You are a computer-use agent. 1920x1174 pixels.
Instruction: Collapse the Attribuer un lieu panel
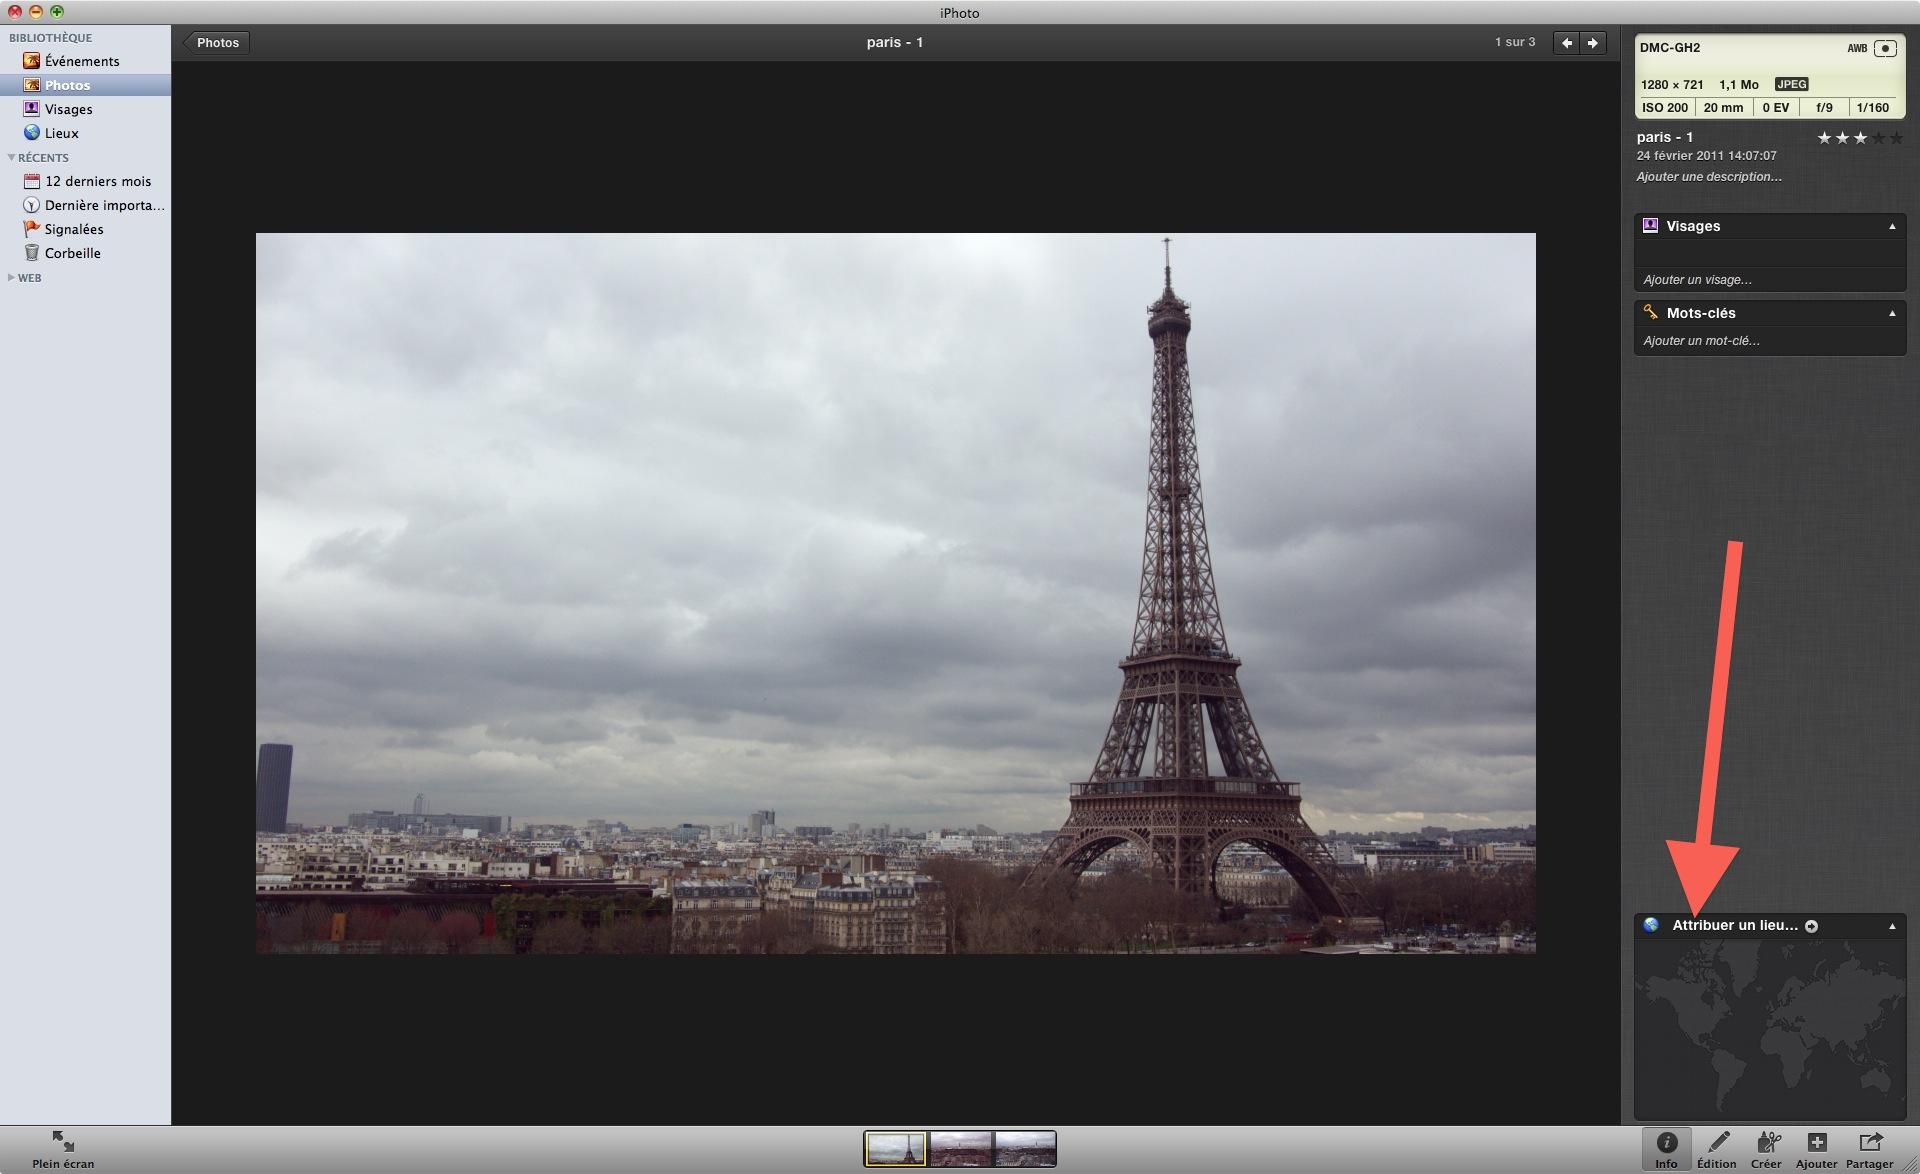[1892, 927]
